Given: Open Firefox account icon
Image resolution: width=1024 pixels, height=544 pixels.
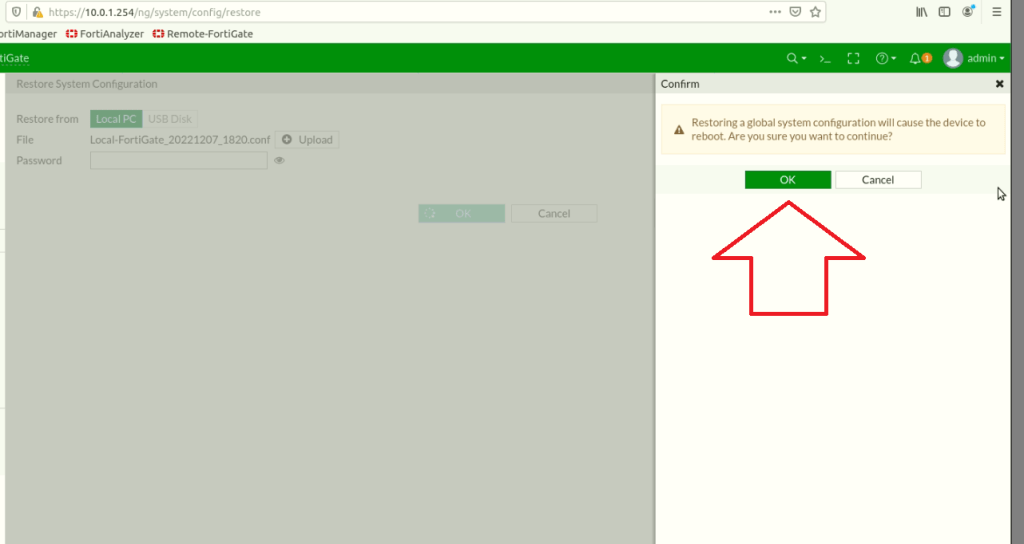Looking at the screenshot, I should [968, 12].
